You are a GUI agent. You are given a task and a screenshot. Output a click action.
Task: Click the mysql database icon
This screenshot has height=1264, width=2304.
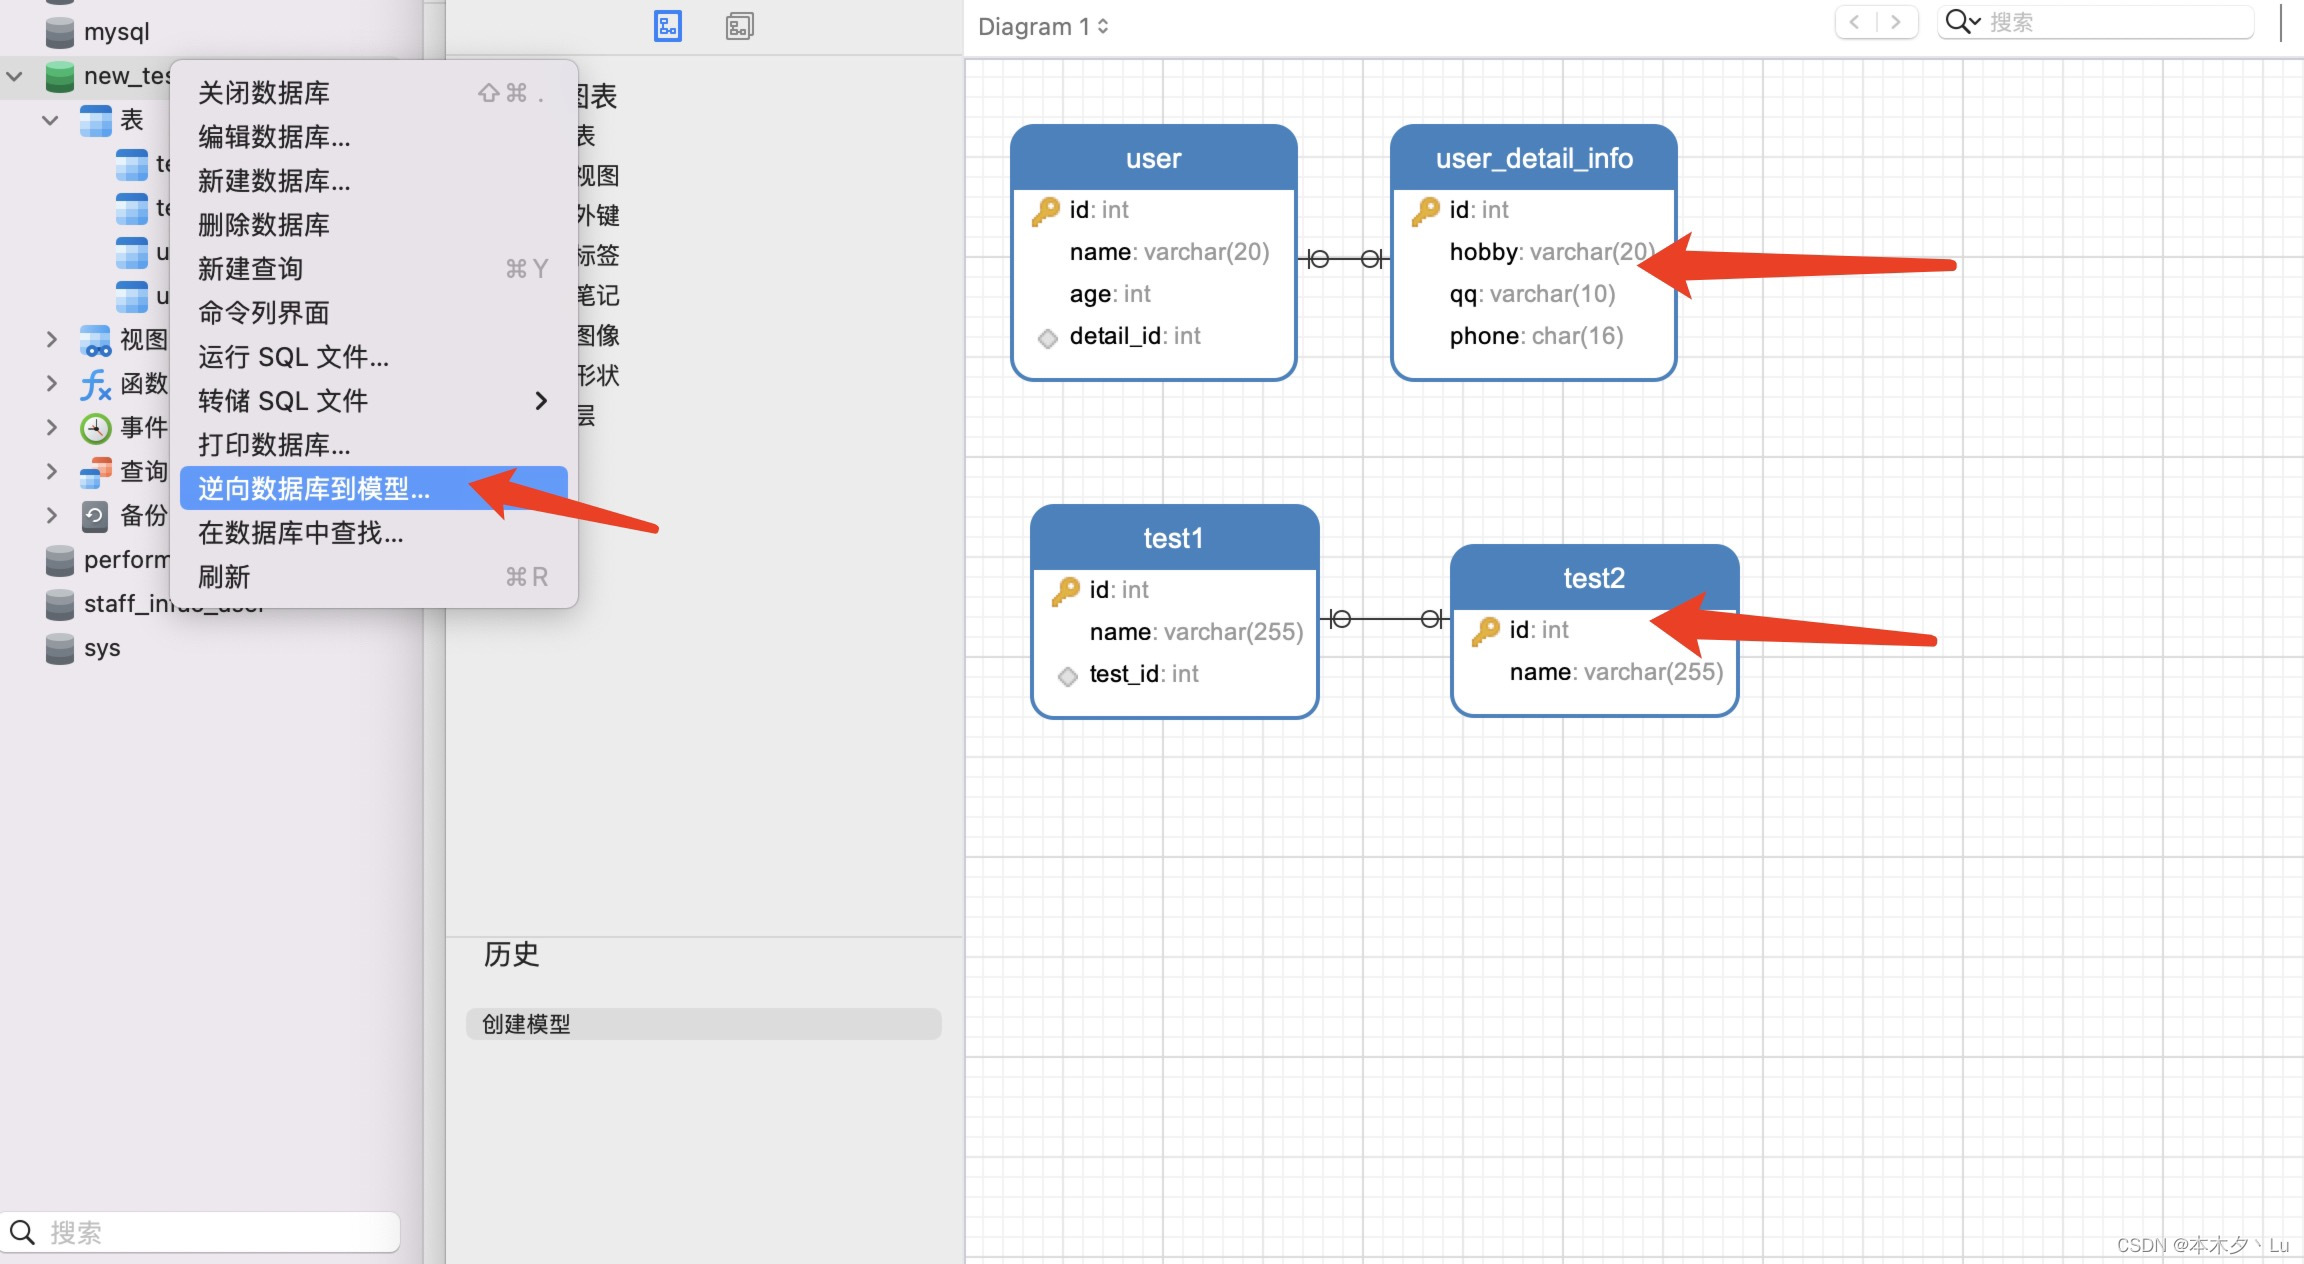[x=60, y=32]
